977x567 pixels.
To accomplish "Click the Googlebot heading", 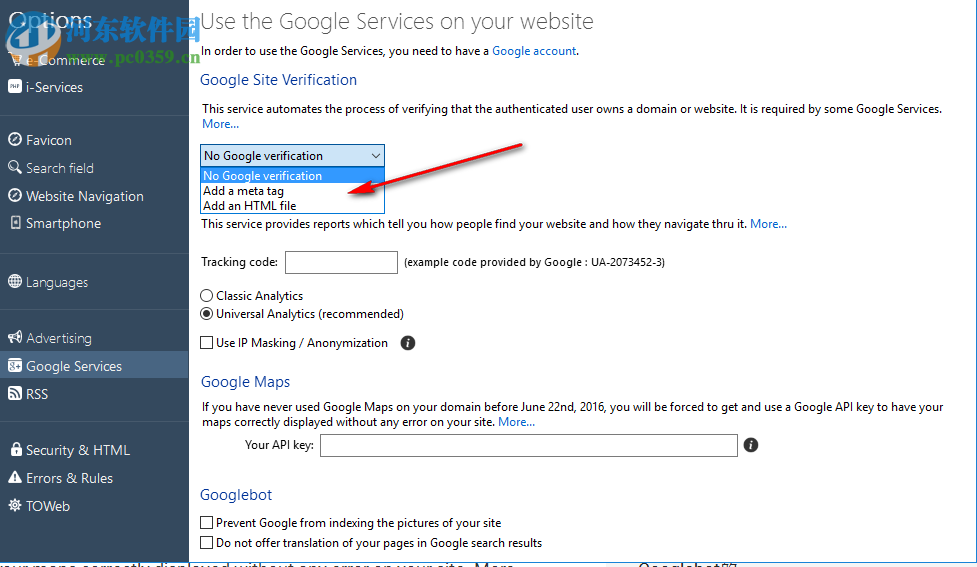I will (236, 495).
